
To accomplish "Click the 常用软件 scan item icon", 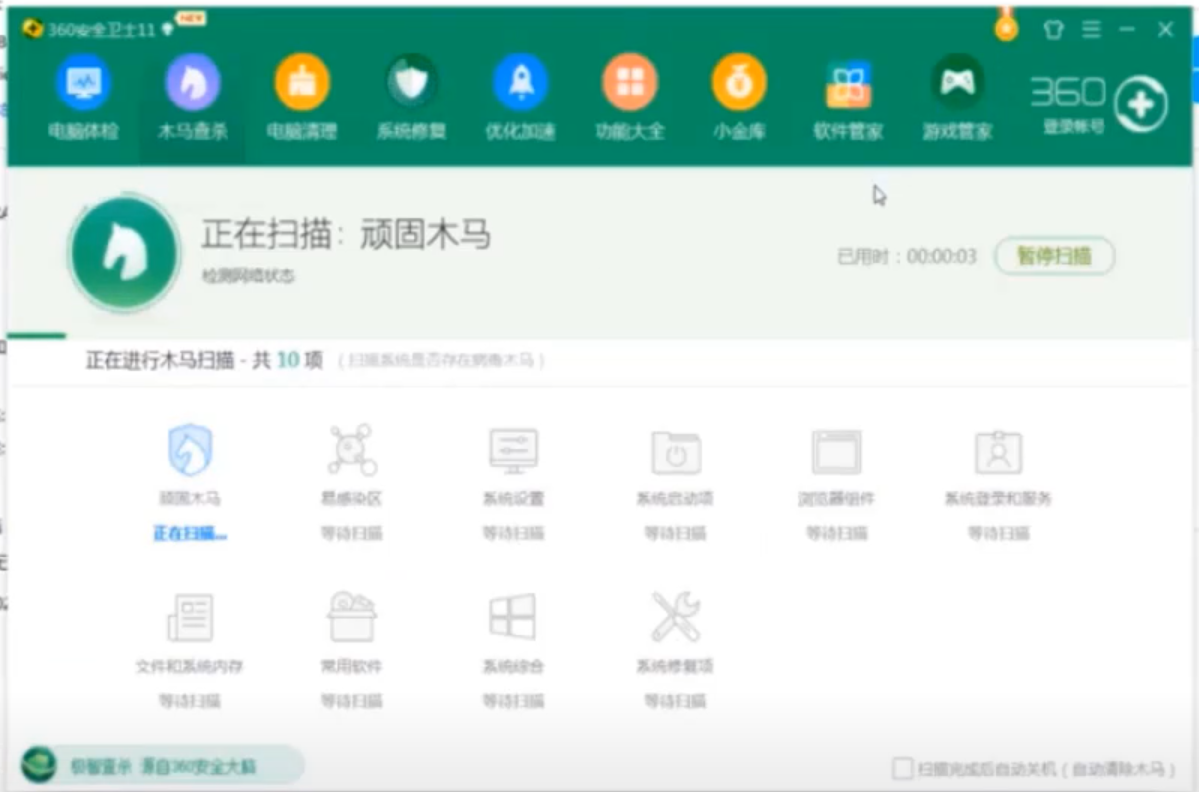I will [x=352, y=616].
